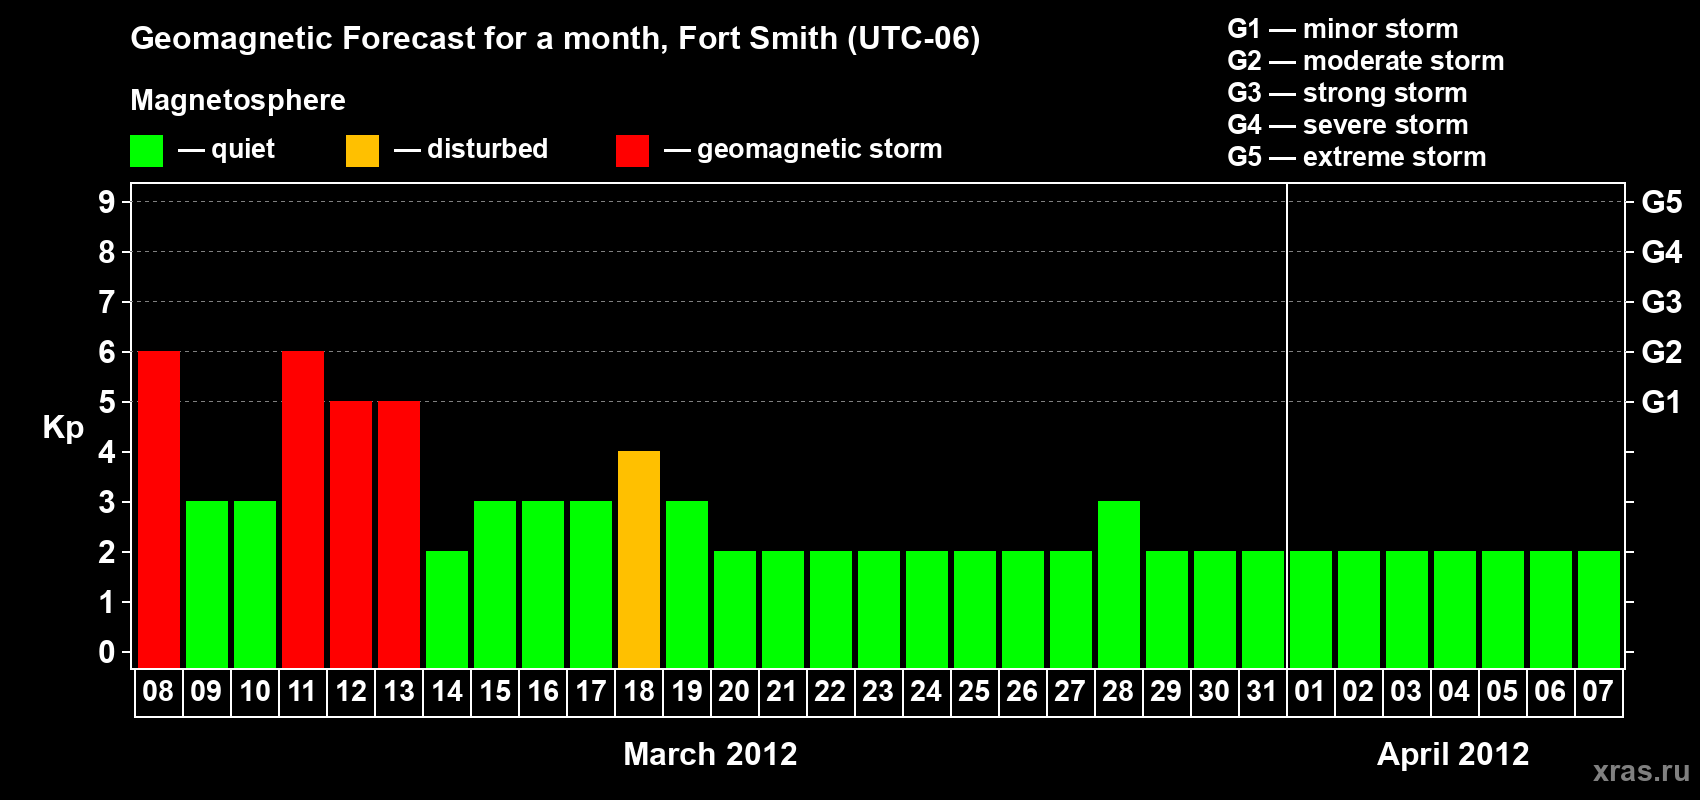The image size is (1700, 800).
Task: Select the orange bar for March 18
Action: (639, 560)
